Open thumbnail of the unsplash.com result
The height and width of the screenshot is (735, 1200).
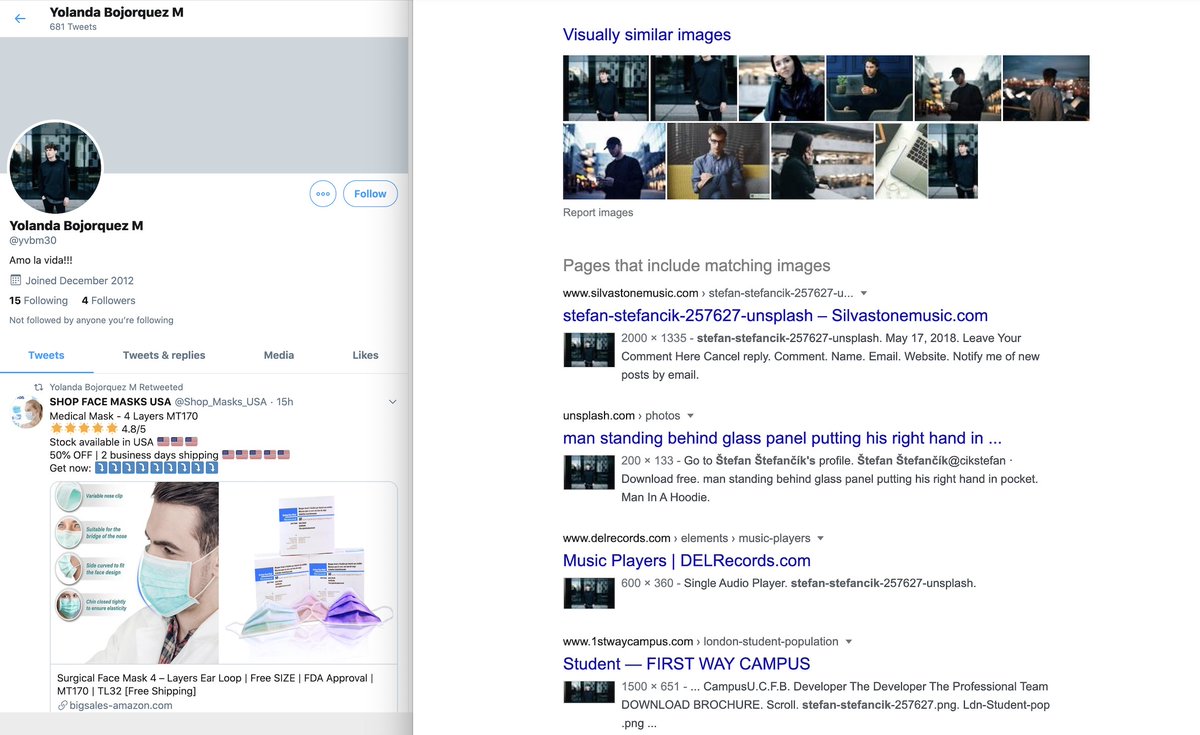589,472
